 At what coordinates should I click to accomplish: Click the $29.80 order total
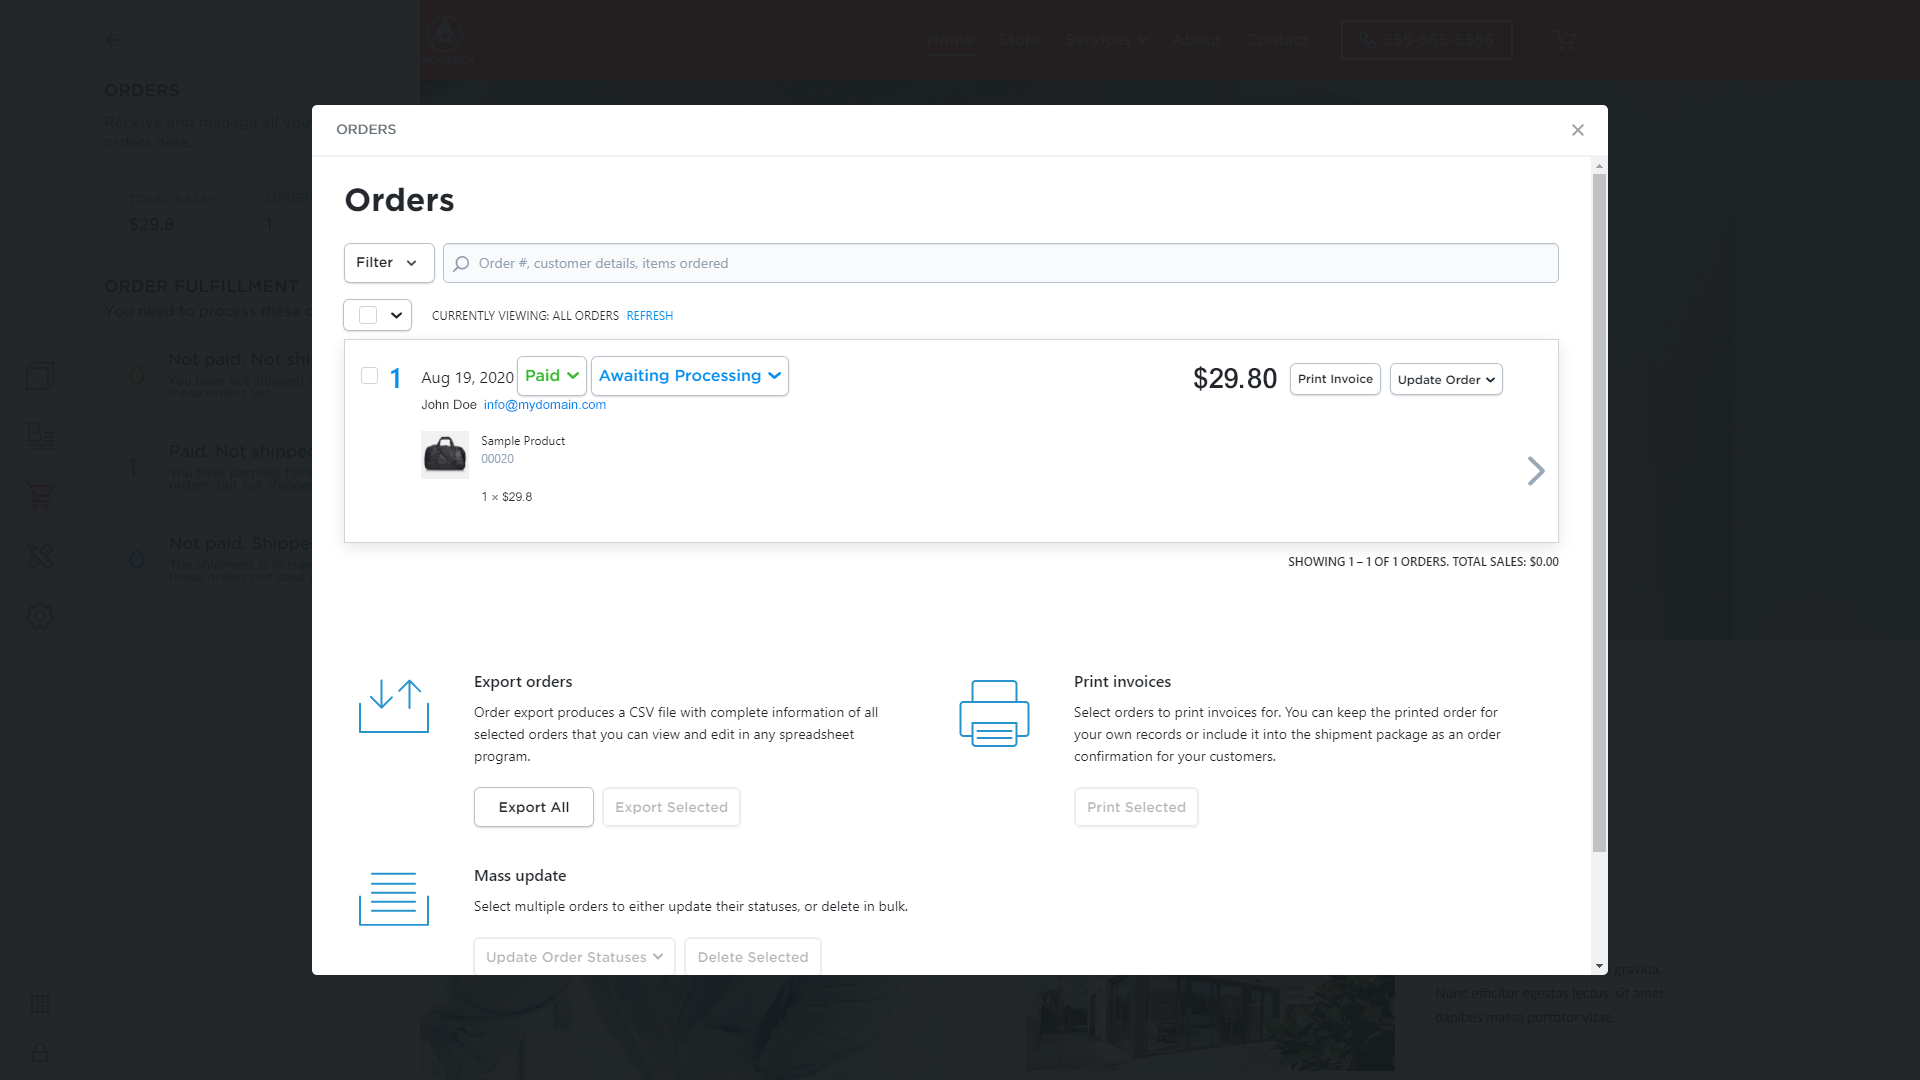[x=1235, y=379]
